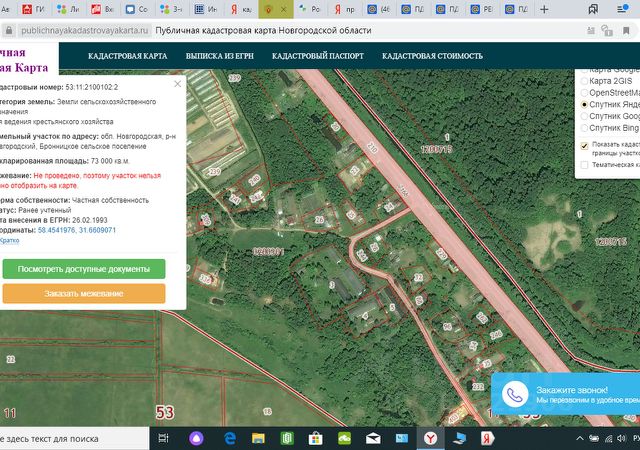Viewport: 640px width, 450px height.
Task: Open the ВЫПИСКА ИЗ ЕГРН menu item
Action: (220, 56)
